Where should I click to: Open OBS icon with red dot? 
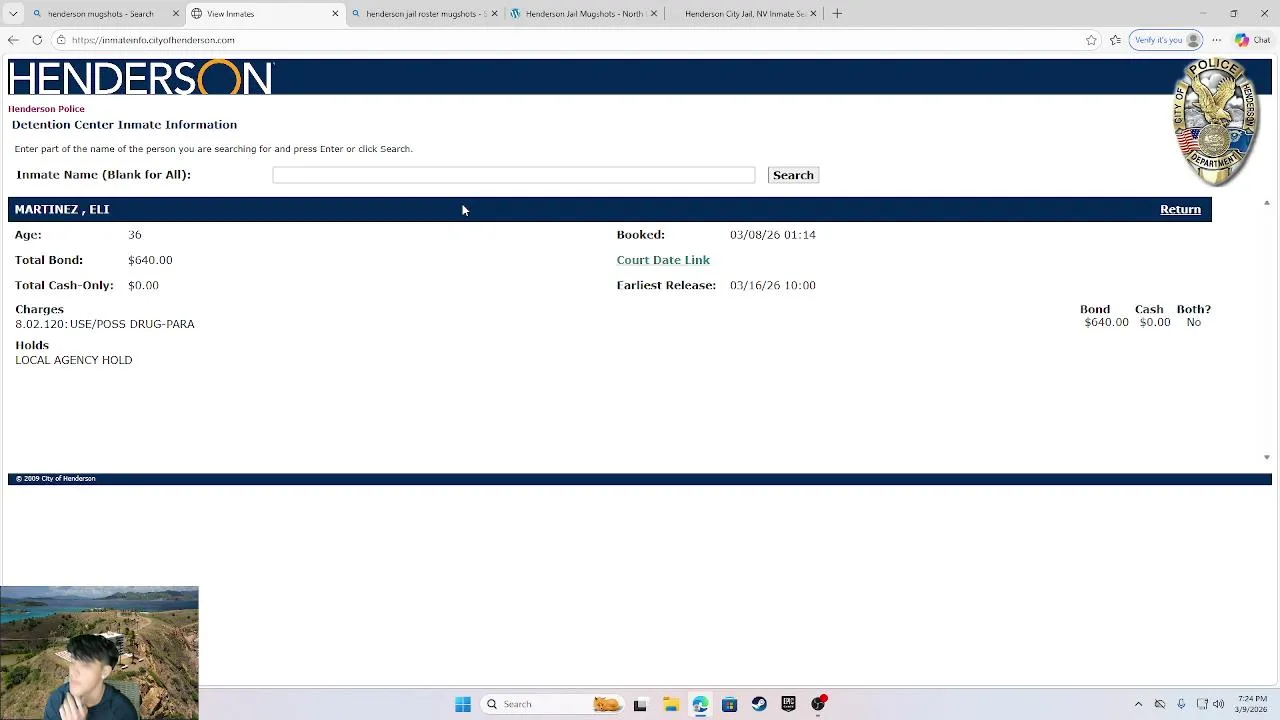coord(818,704)
